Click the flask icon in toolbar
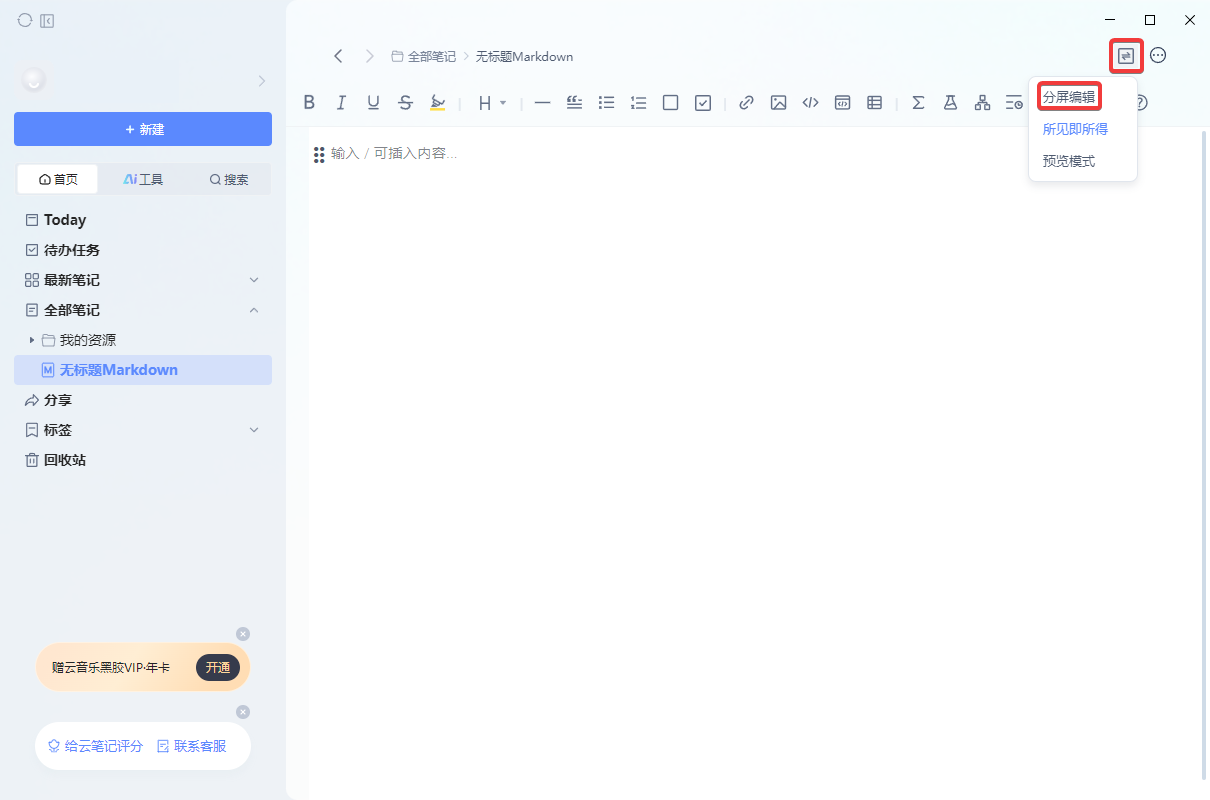This screenshot has height=800, width=1210. [950, 102]
